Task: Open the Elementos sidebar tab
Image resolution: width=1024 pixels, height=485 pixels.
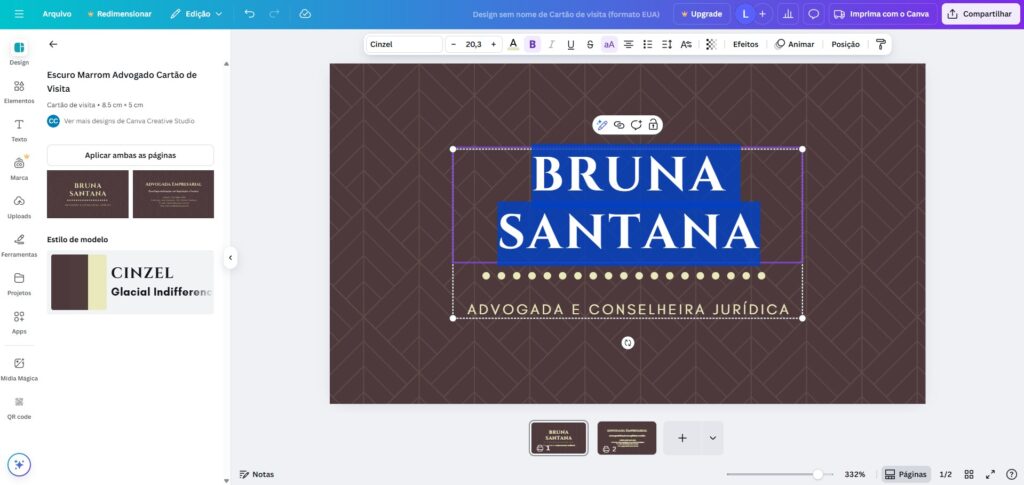Action: (x=19, y=92)
